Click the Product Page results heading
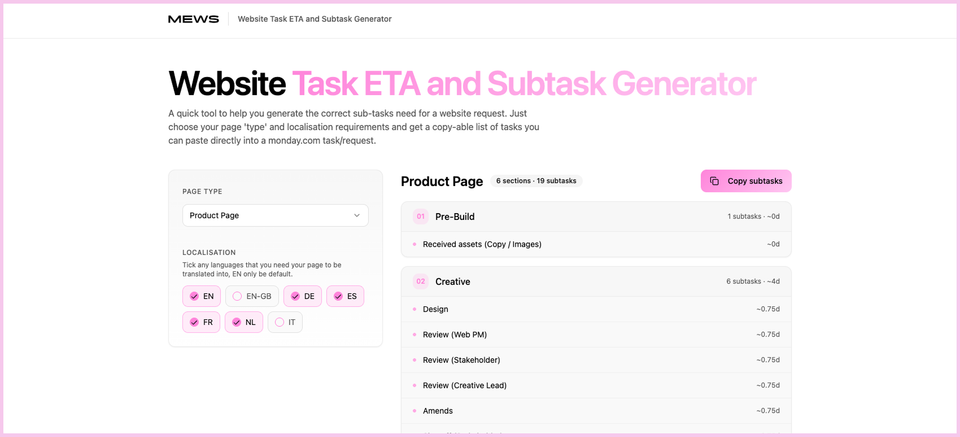Screen dimensions: 960x437 pos(442,181)
